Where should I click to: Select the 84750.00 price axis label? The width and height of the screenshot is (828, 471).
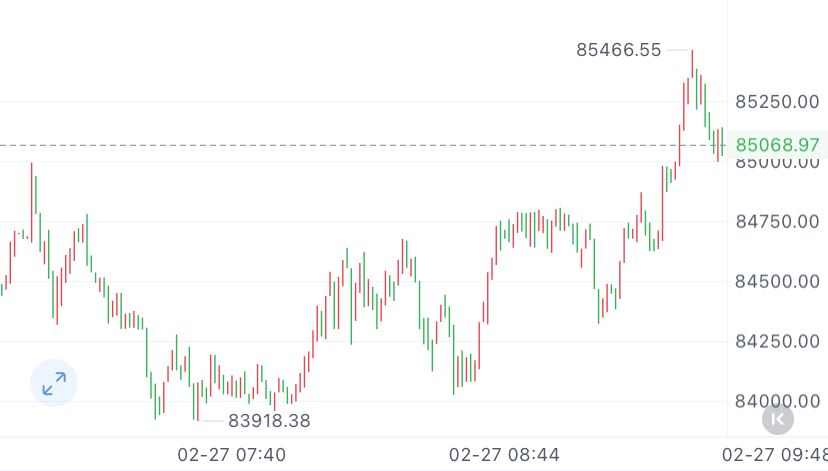(777, 221)
